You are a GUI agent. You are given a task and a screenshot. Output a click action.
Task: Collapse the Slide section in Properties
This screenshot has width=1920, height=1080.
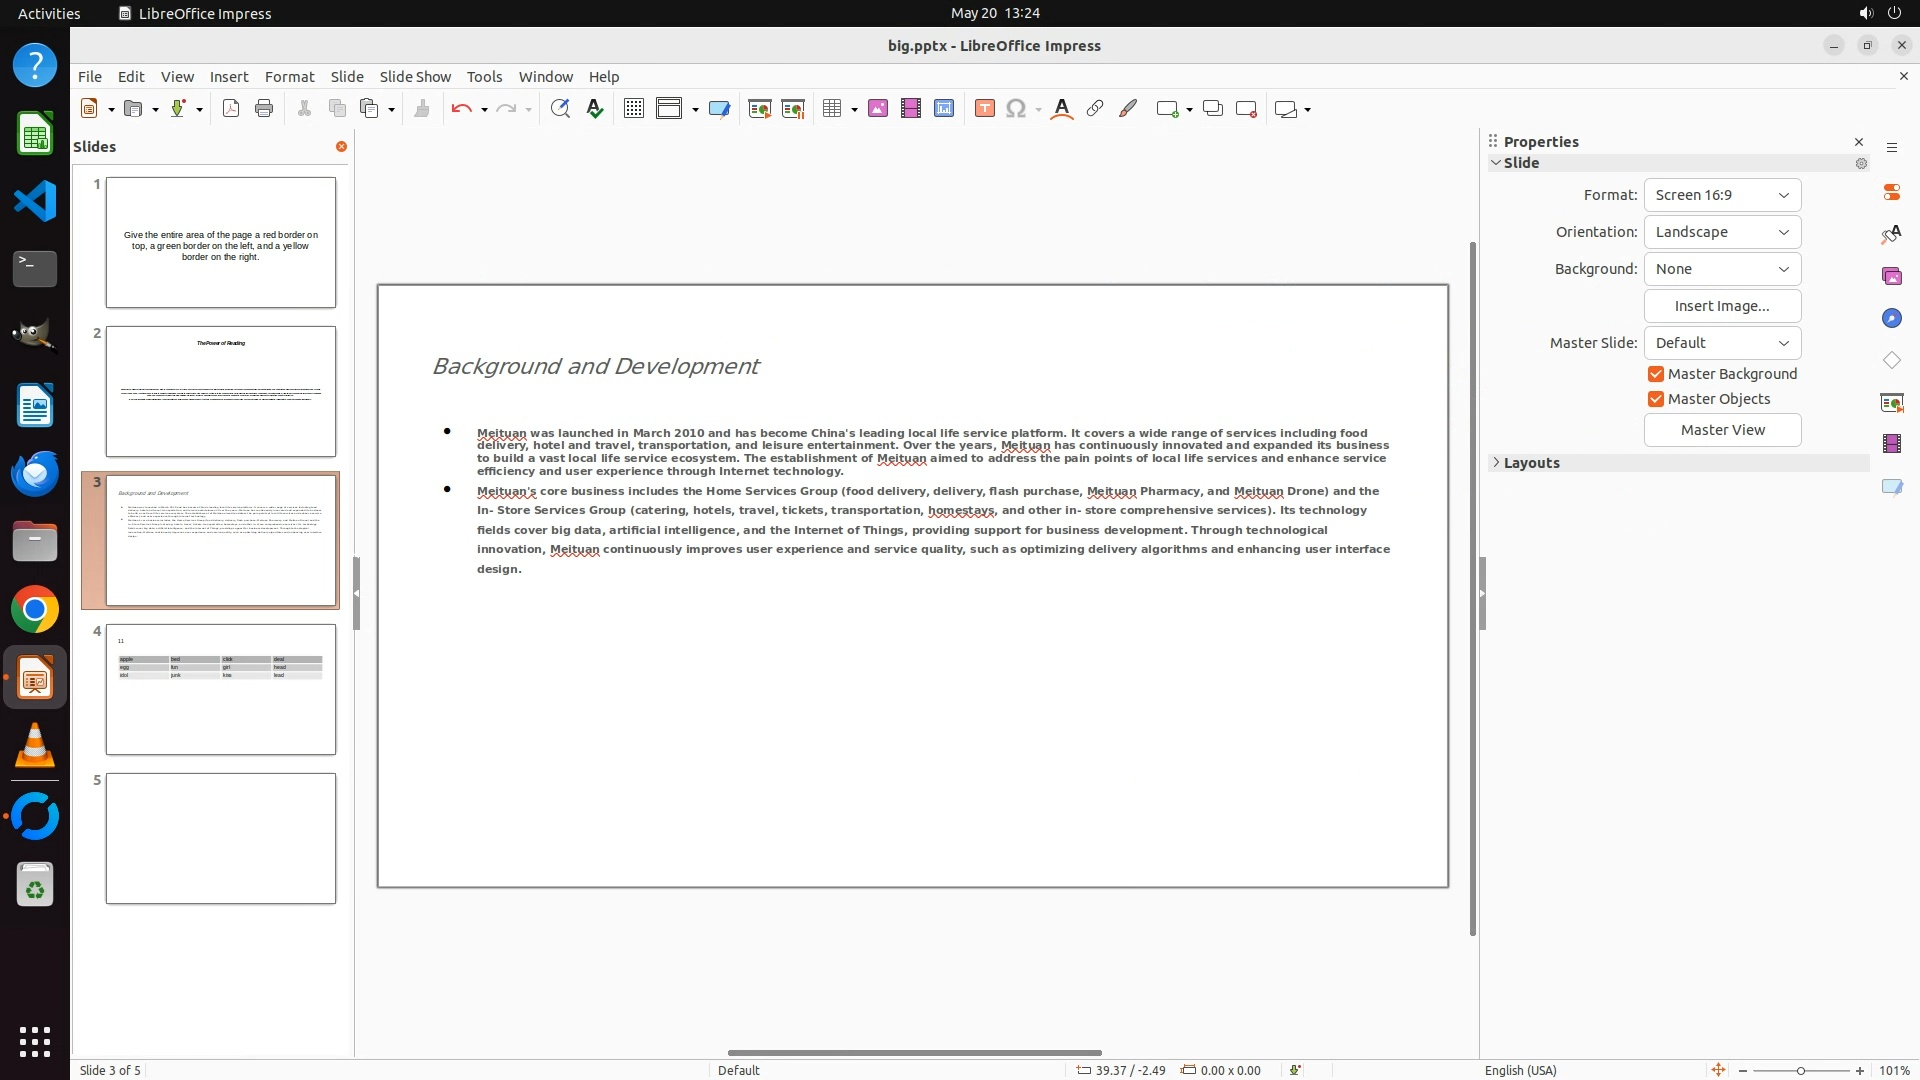pyautogui.click(x=1496, y=163)
